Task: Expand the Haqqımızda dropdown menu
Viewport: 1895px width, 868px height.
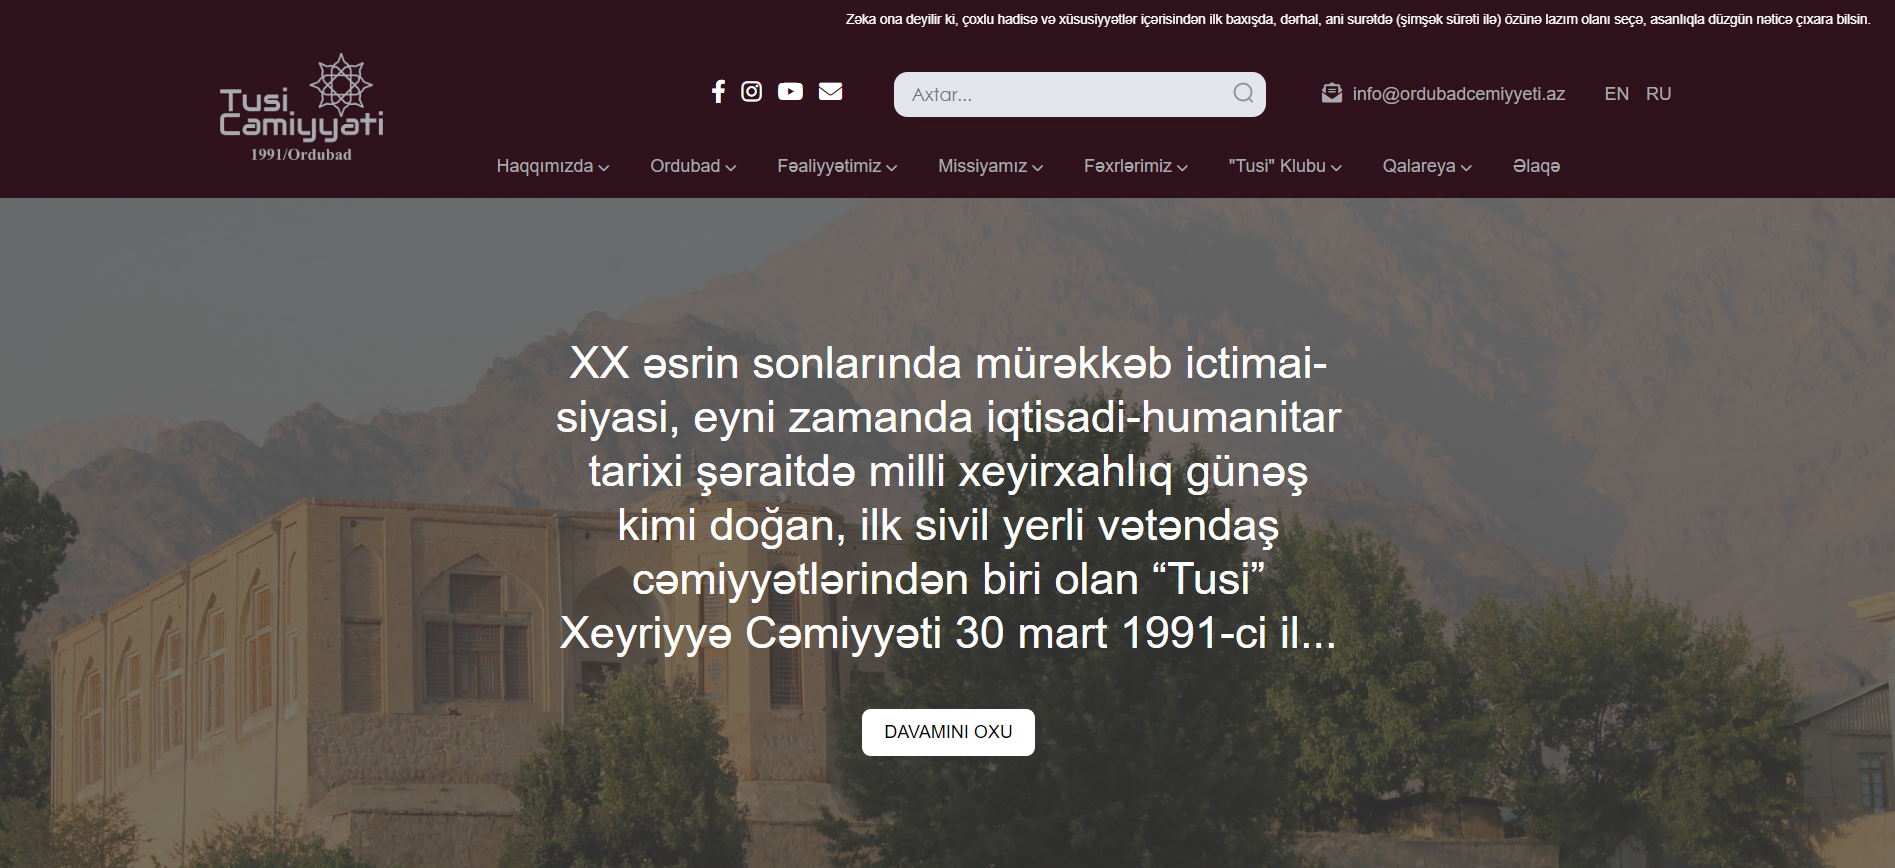Action: pos(553,166)
